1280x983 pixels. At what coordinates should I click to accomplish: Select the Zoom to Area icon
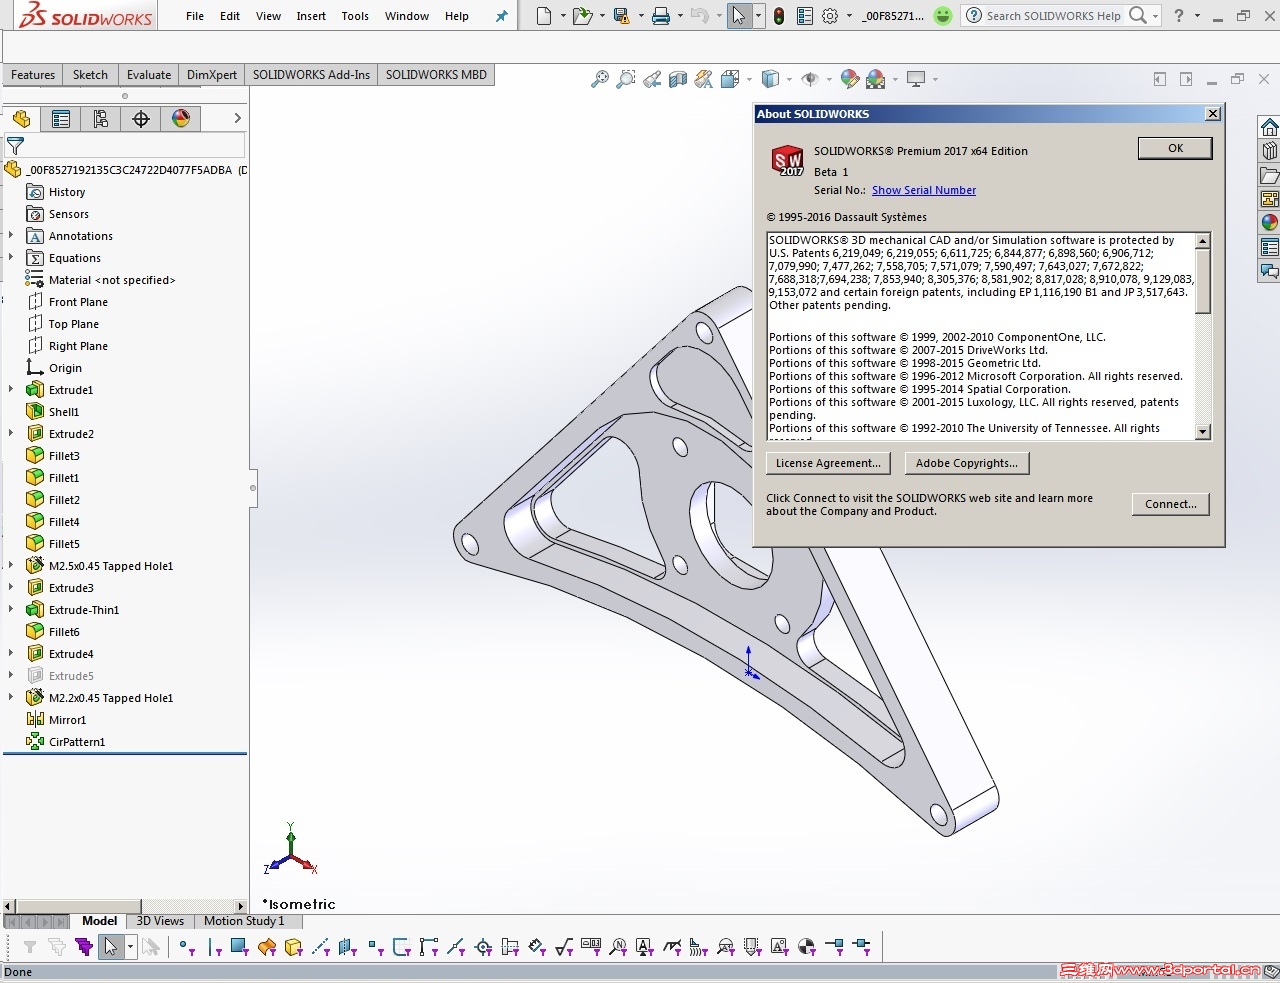626,79
